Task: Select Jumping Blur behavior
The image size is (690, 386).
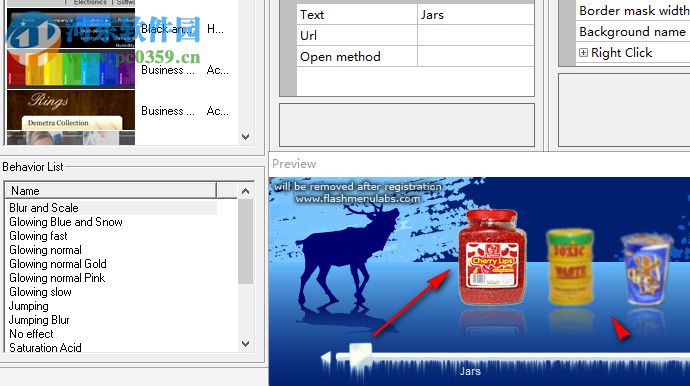Action: 39,320
